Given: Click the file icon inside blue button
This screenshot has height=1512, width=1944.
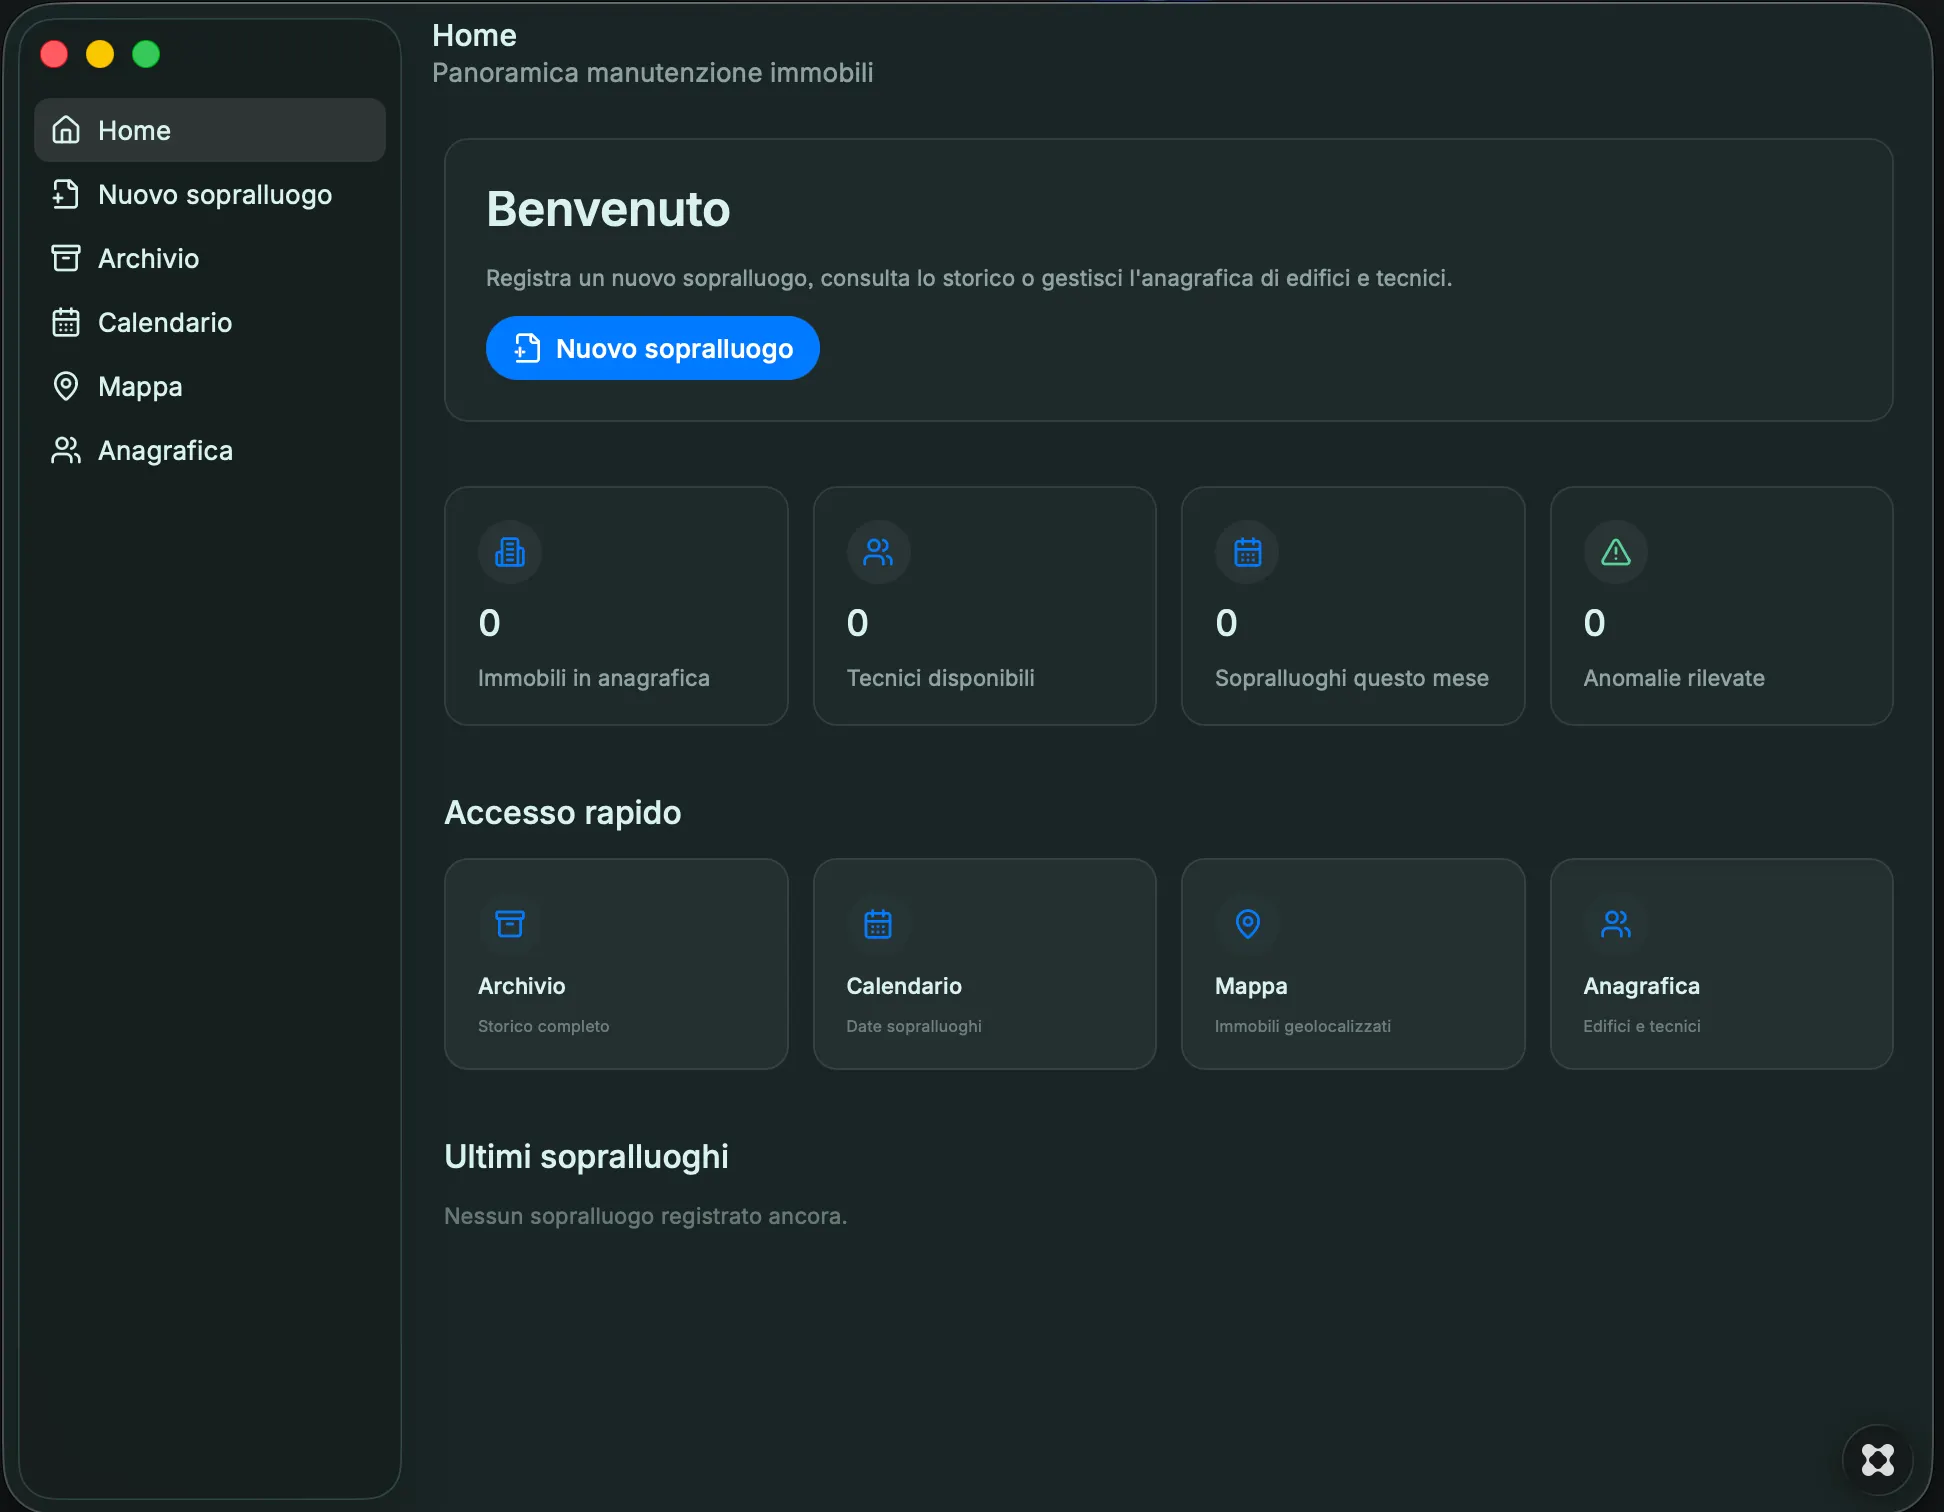Looking at the screenshot, I should point(527,348).
